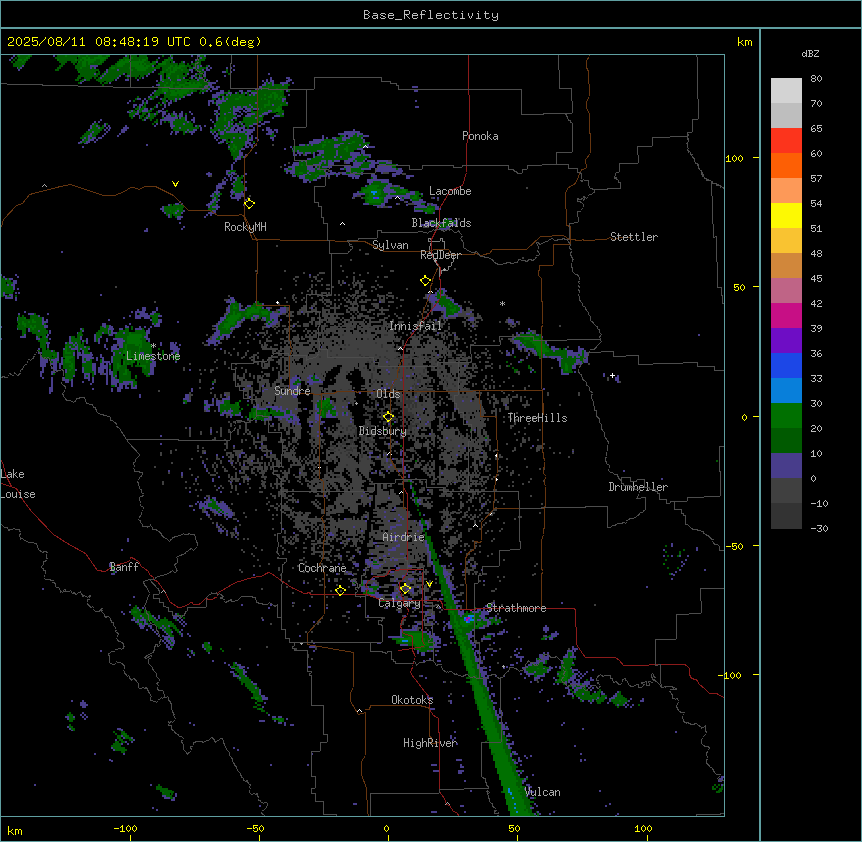The height and width of the screenshot is (842, 862).
Task: Click the Olds town label
Action: click(x=388, y=394)
